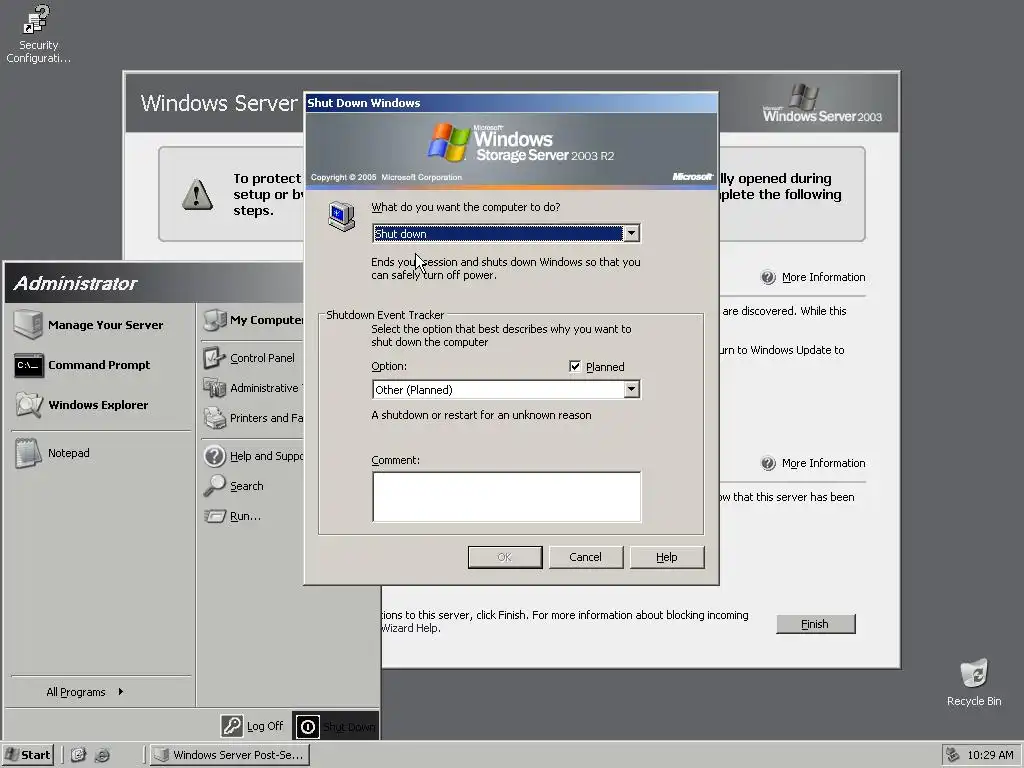Click Cancel in Shut Down Windows dialog

tap(586, 557)
